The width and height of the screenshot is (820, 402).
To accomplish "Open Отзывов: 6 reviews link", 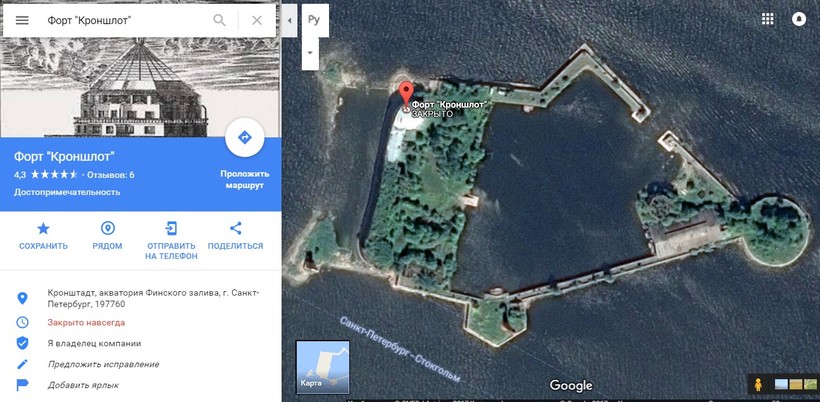I will tap(110, 175).
